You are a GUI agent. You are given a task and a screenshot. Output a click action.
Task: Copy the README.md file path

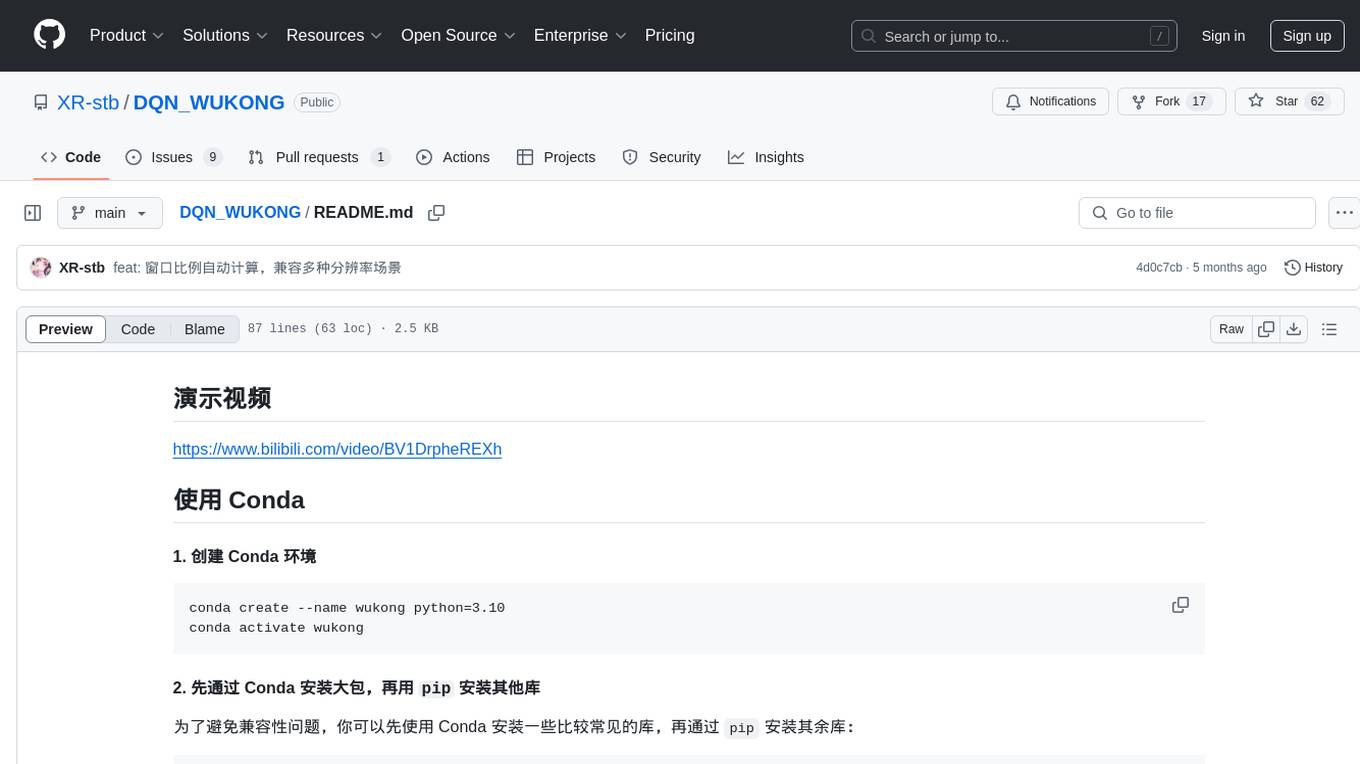436,213
